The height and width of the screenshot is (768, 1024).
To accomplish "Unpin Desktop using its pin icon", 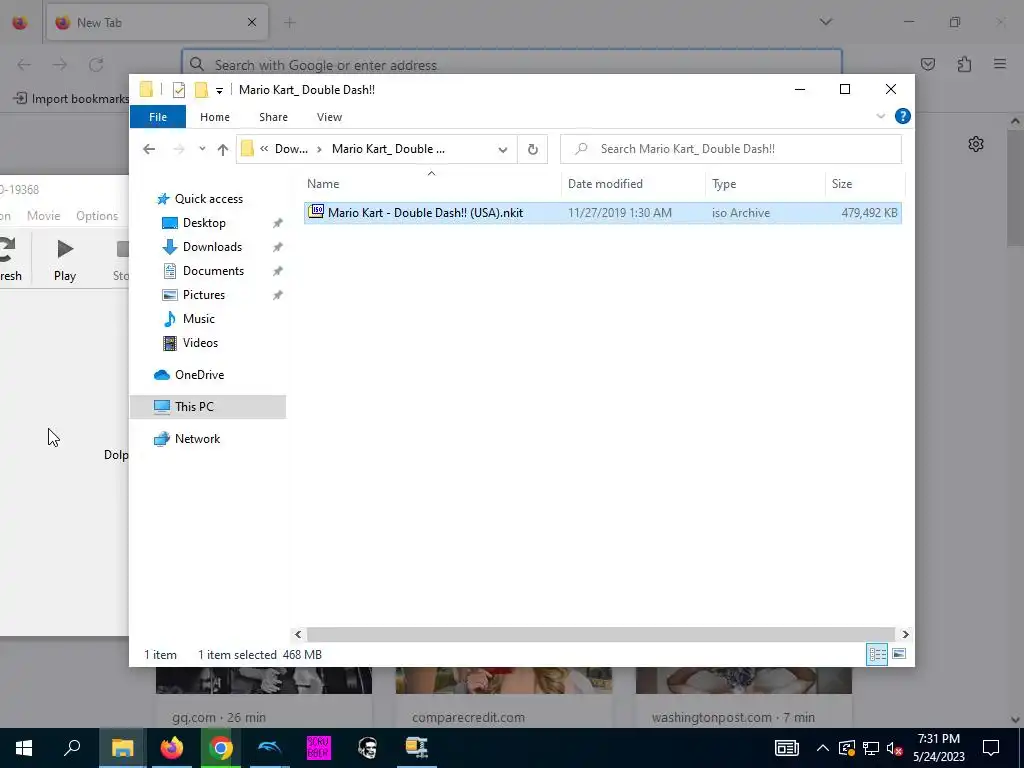I will pyautogui.click(x=278, y=223).
